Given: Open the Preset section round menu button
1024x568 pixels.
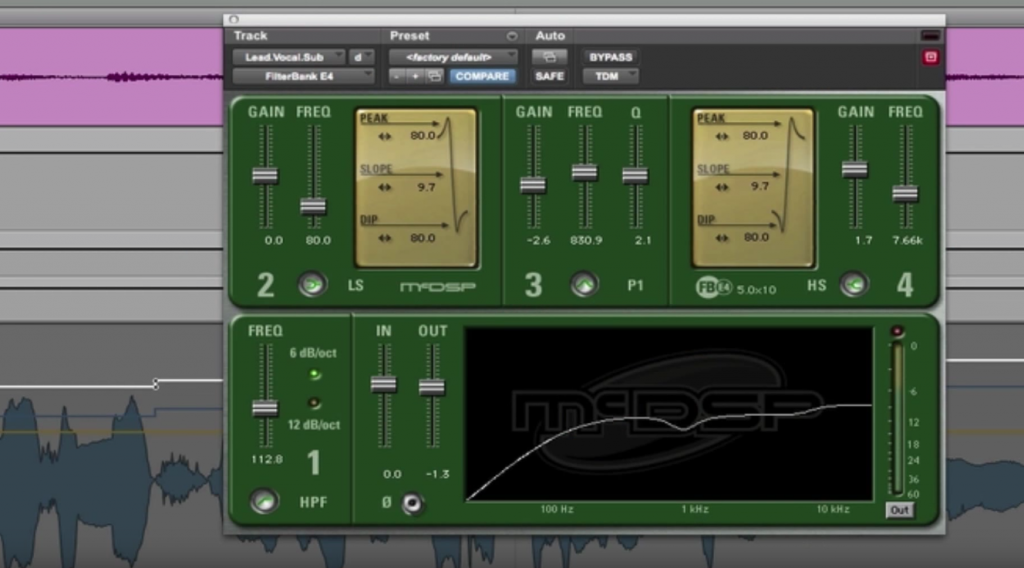Looking at the screenshot, I should pyautogui.click(x=512, y=36).
